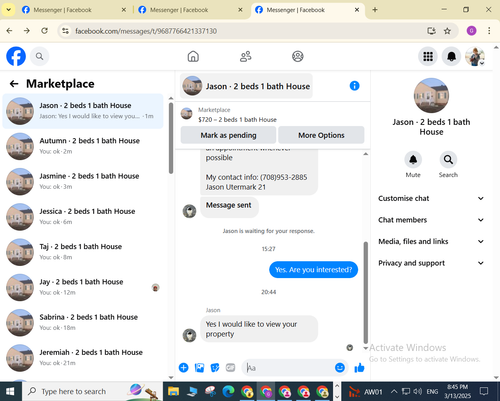The height and width of the screenshot is (401, 500).
Task: Open Sabrina's 2 beds 1 bath conversation
Action: (x=83, y=323)
